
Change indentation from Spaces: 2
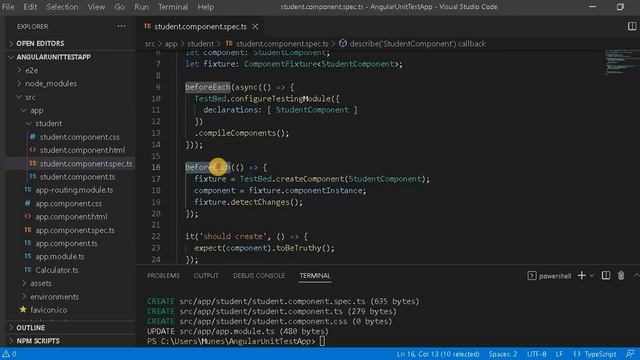502,354
